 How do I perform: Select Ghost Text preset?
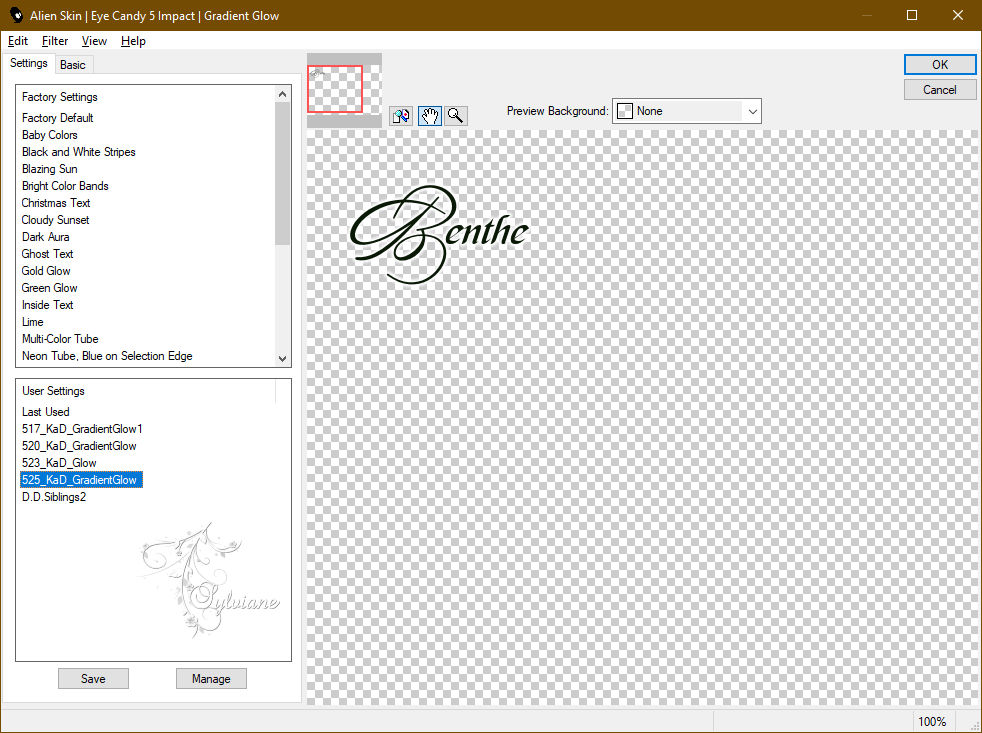coord(48,254)
